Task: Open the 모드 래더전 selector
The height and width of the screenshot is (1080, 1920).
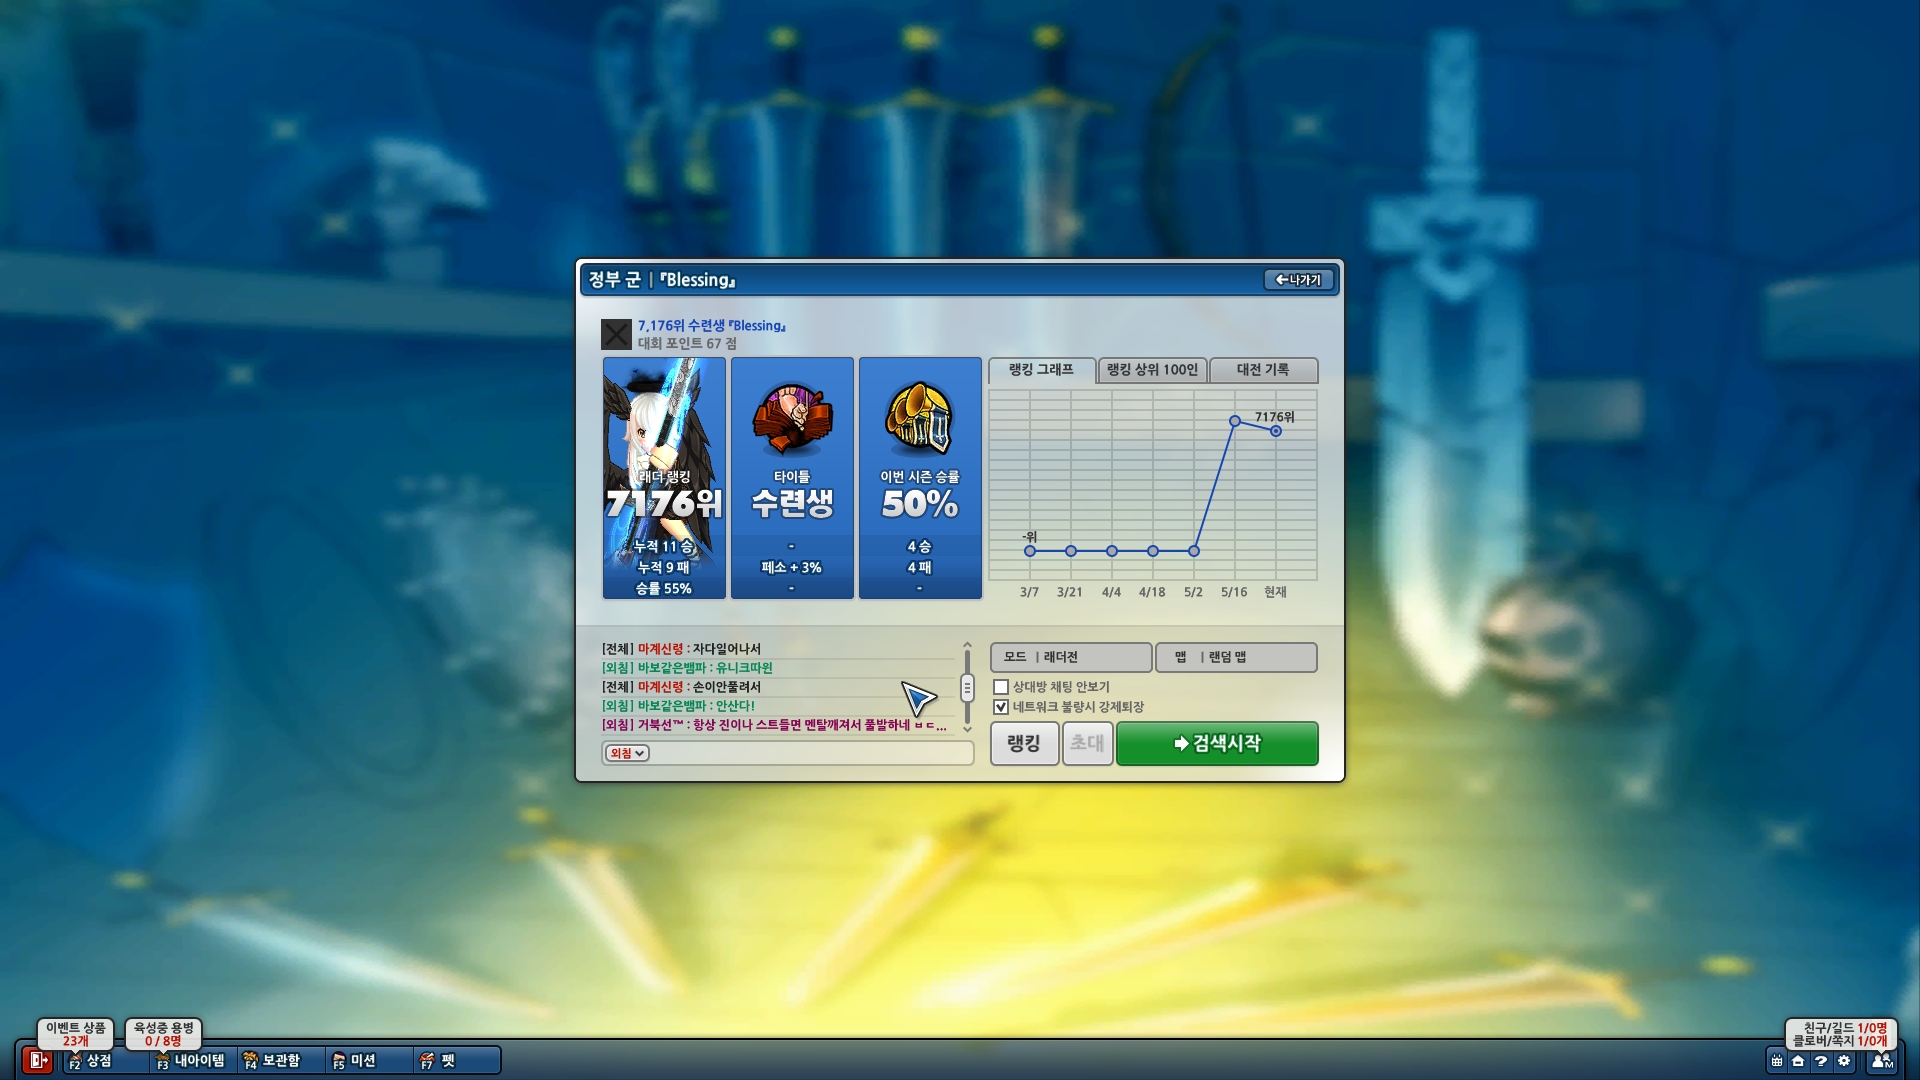Action: [x=1071, y=657]
